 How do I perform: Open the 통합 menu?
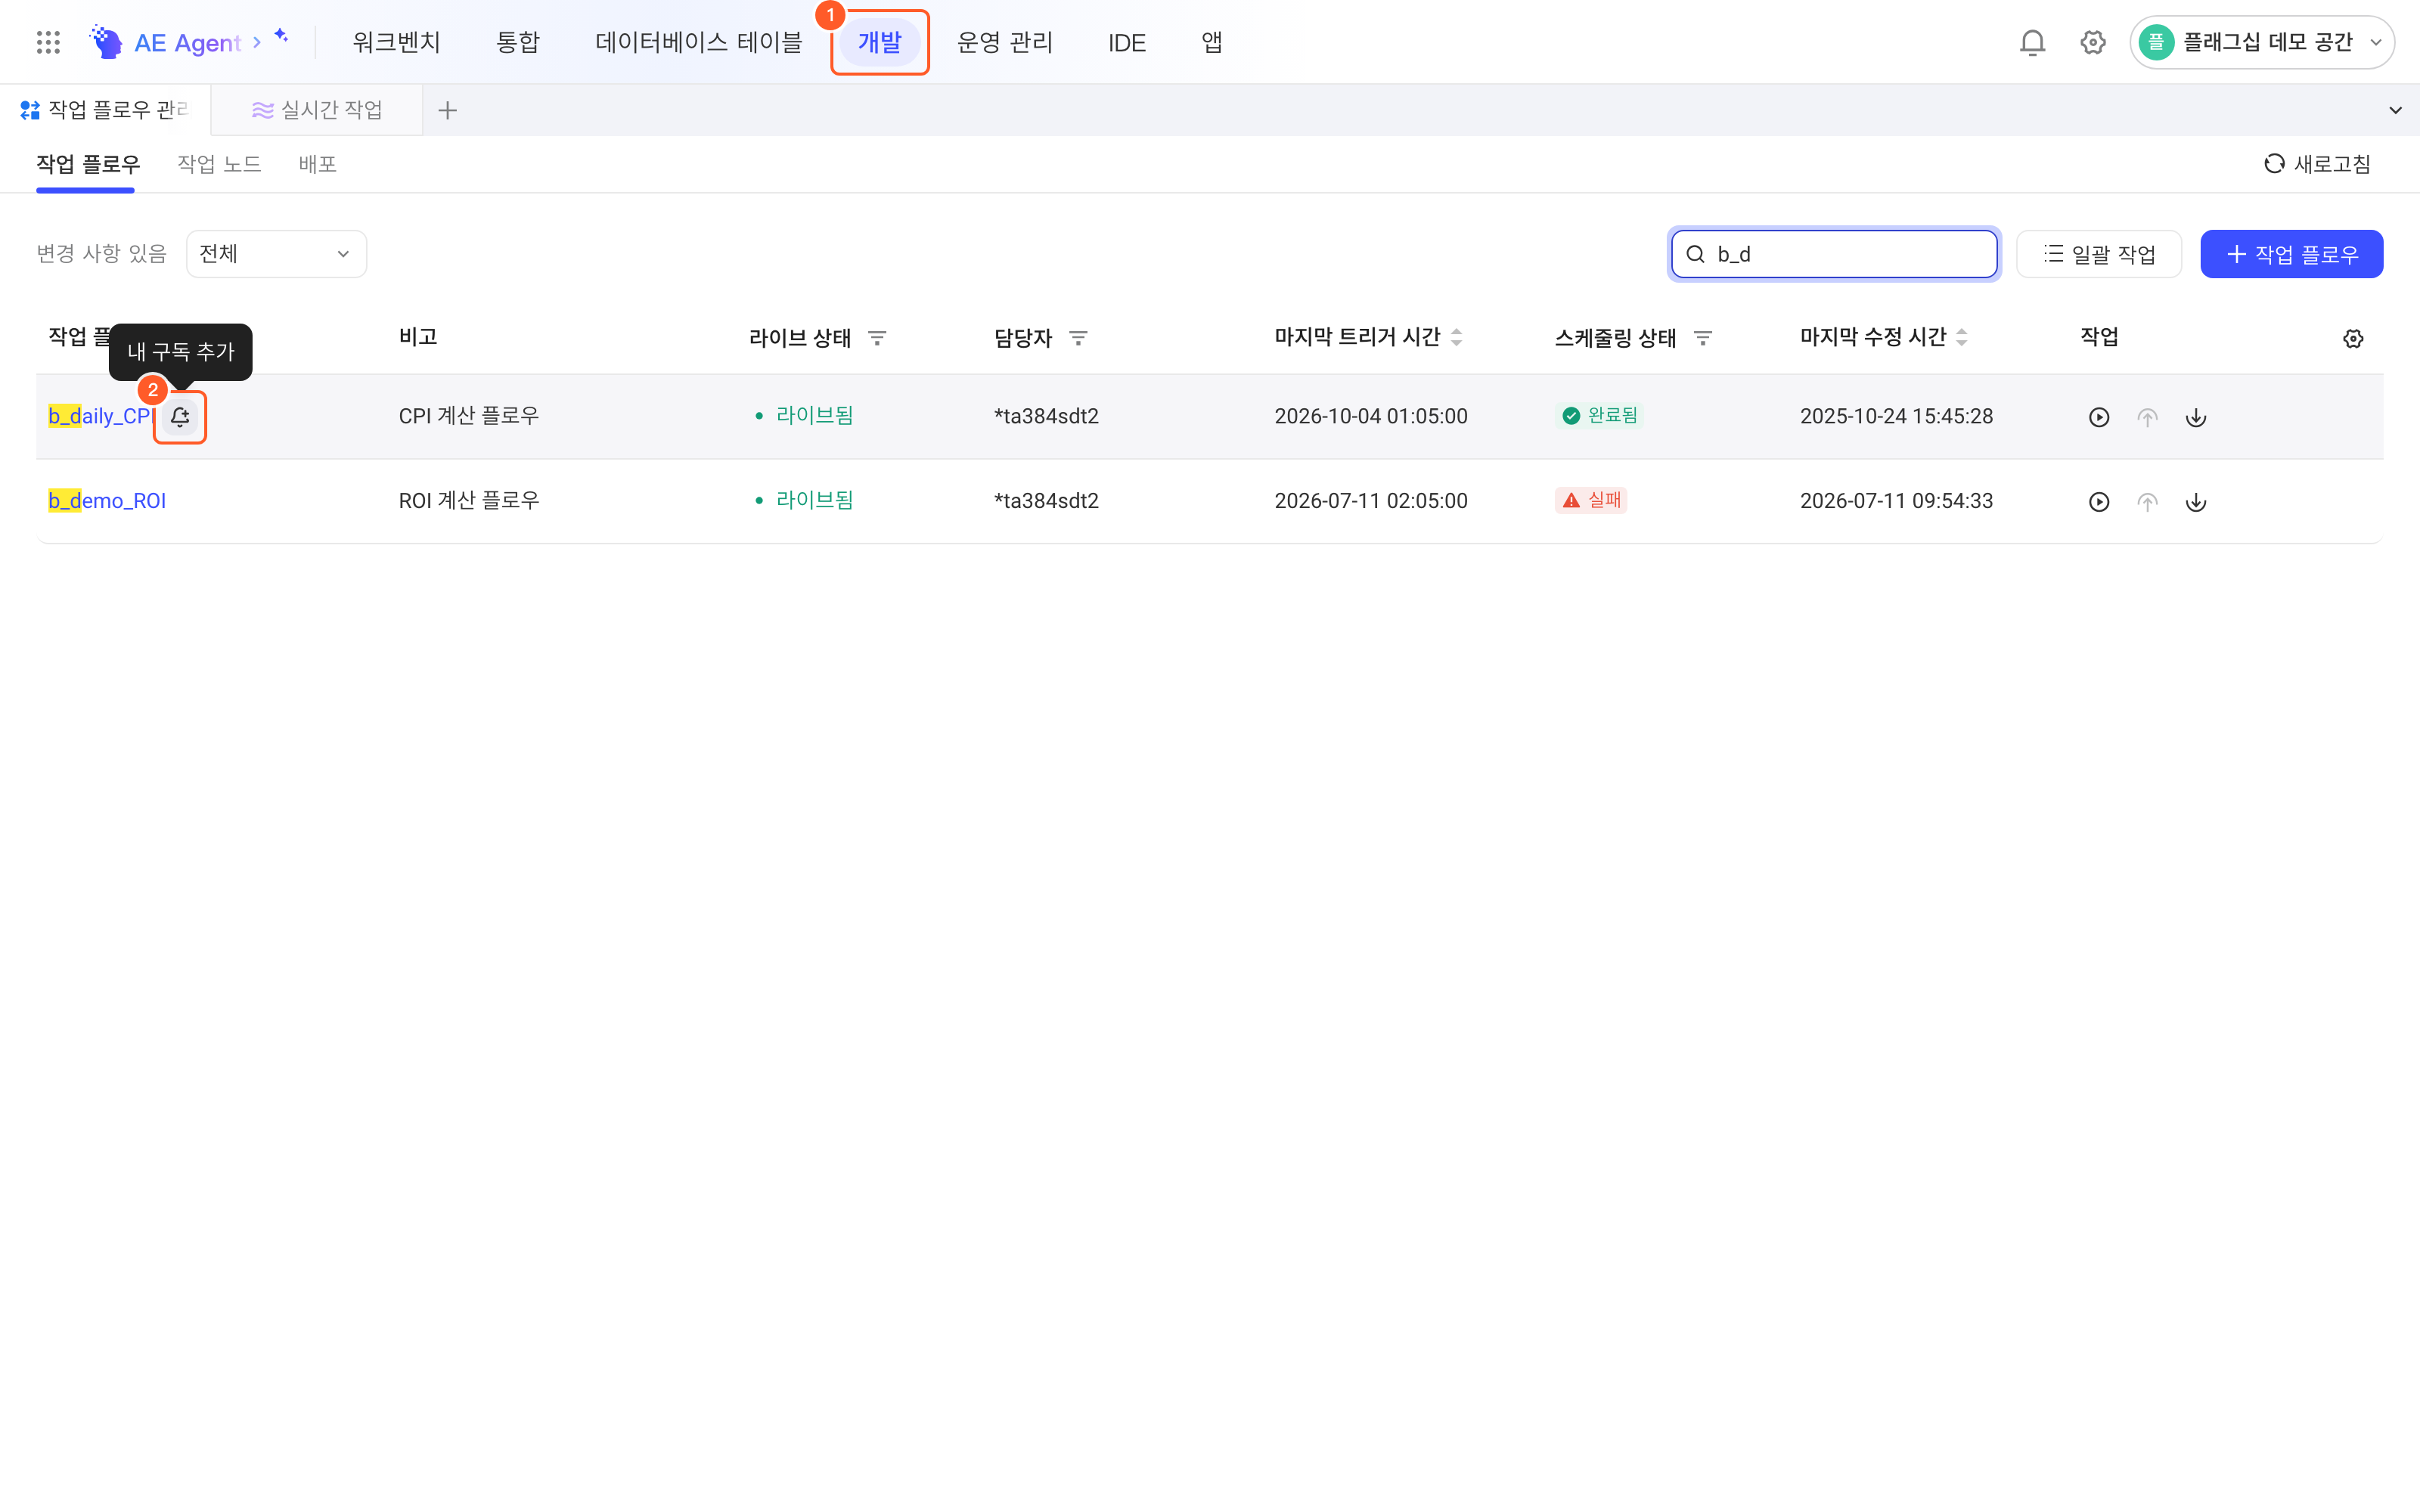pos(518,42)
